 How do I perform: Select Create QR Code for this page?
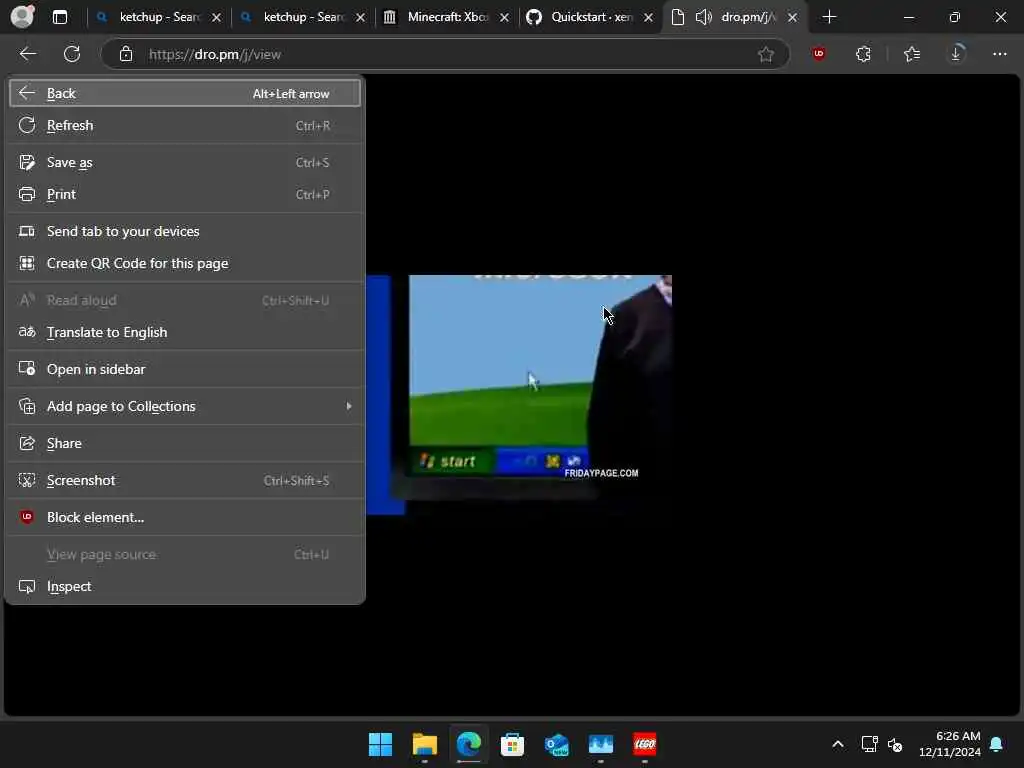[185, 264]
